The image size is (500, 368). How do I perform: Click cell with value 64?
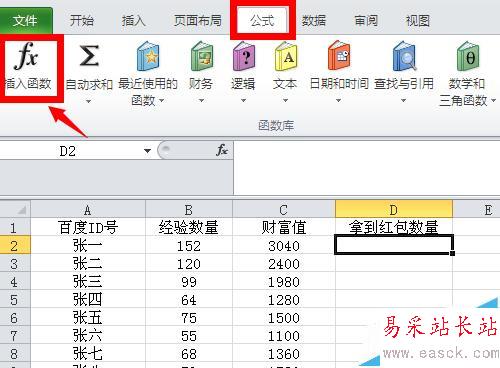[x=189, y=300]
